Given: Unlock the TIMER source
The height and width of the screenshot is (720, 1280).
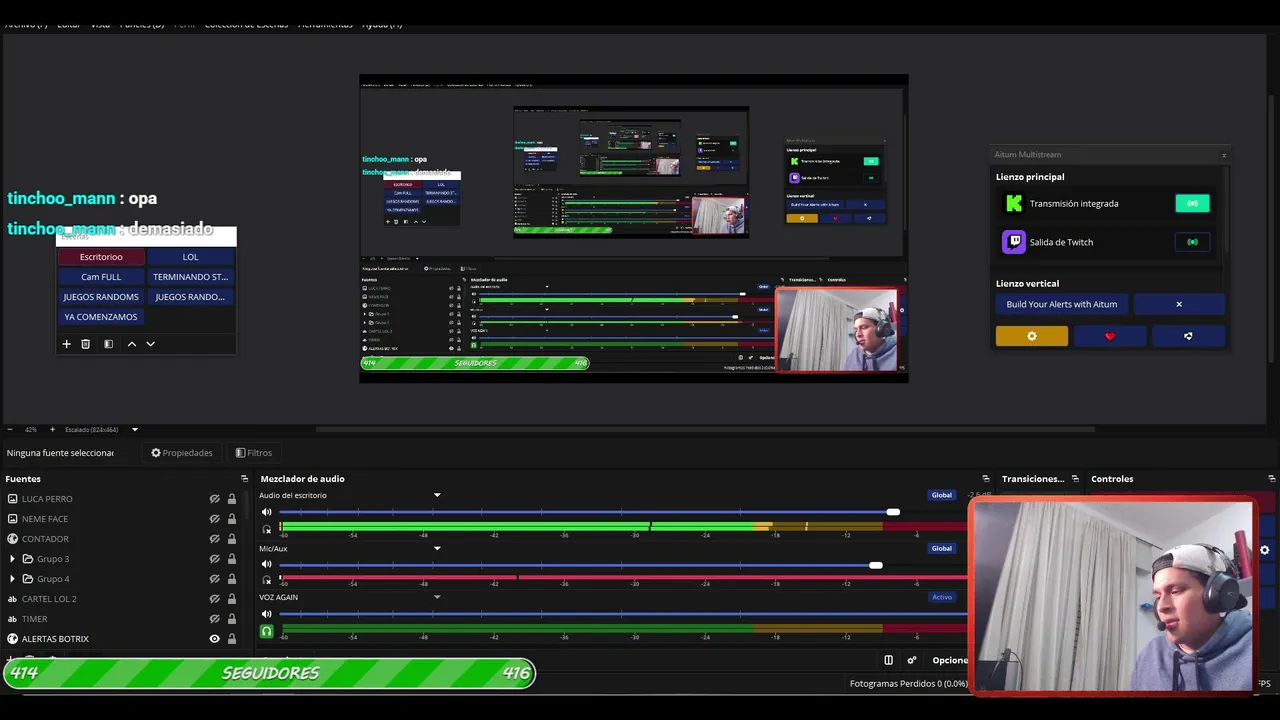Looking at the screenshot, I should coord(232,619).
